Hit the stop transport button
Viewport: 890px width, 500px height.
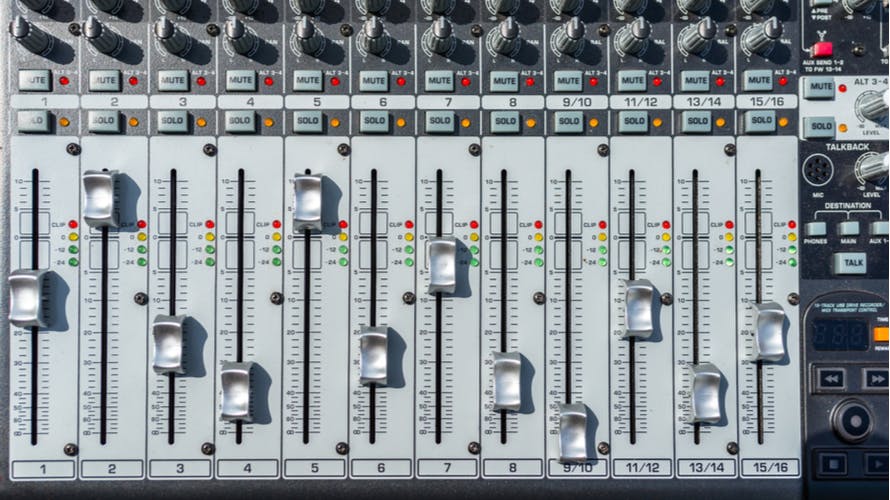[x=833, y=464]
